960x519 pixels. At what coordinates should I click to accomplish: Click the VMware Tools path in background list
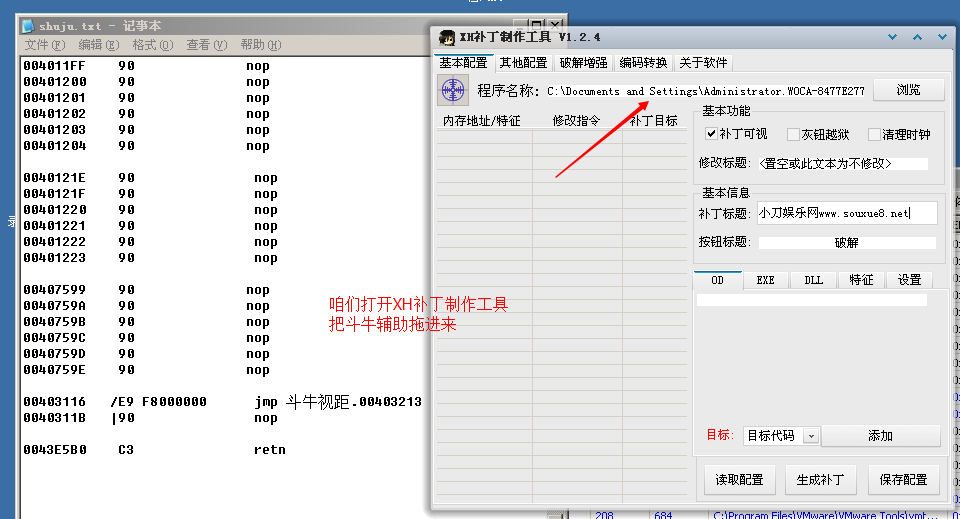826,515
